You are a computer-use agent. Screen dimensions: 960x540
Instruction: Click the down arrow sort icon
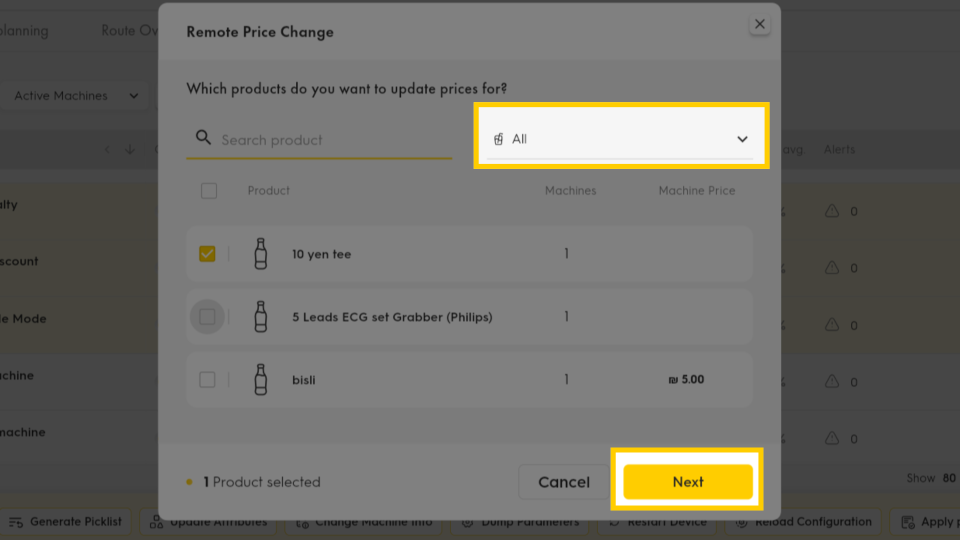(130, 149)
